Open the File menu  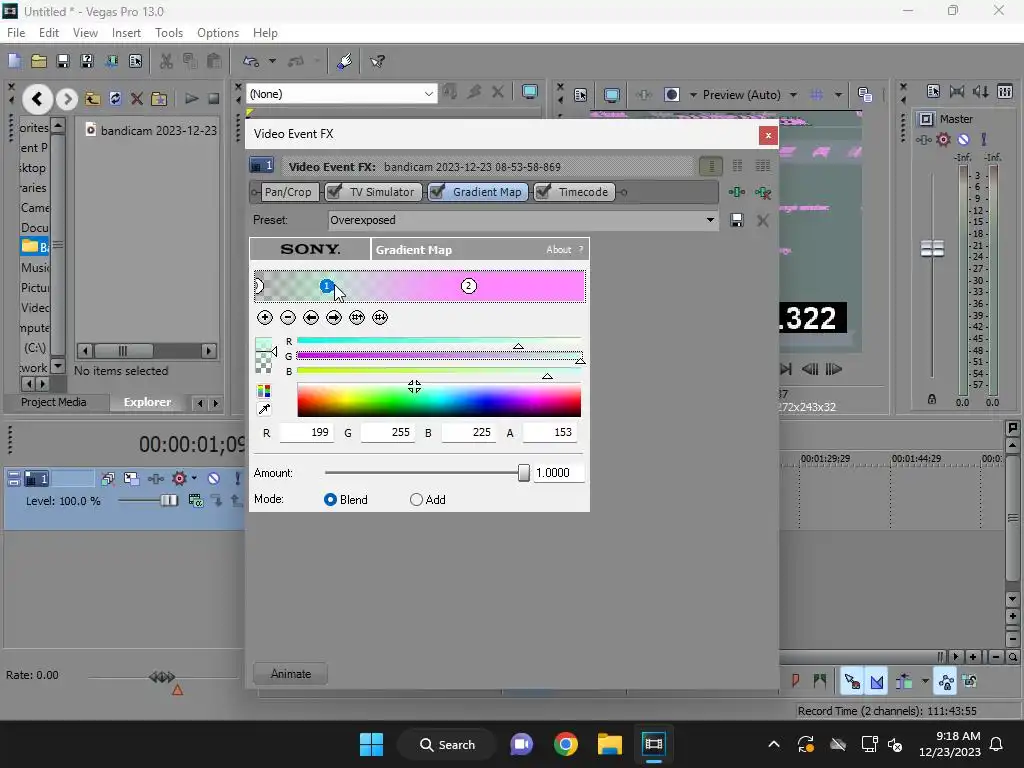[16, 33]
